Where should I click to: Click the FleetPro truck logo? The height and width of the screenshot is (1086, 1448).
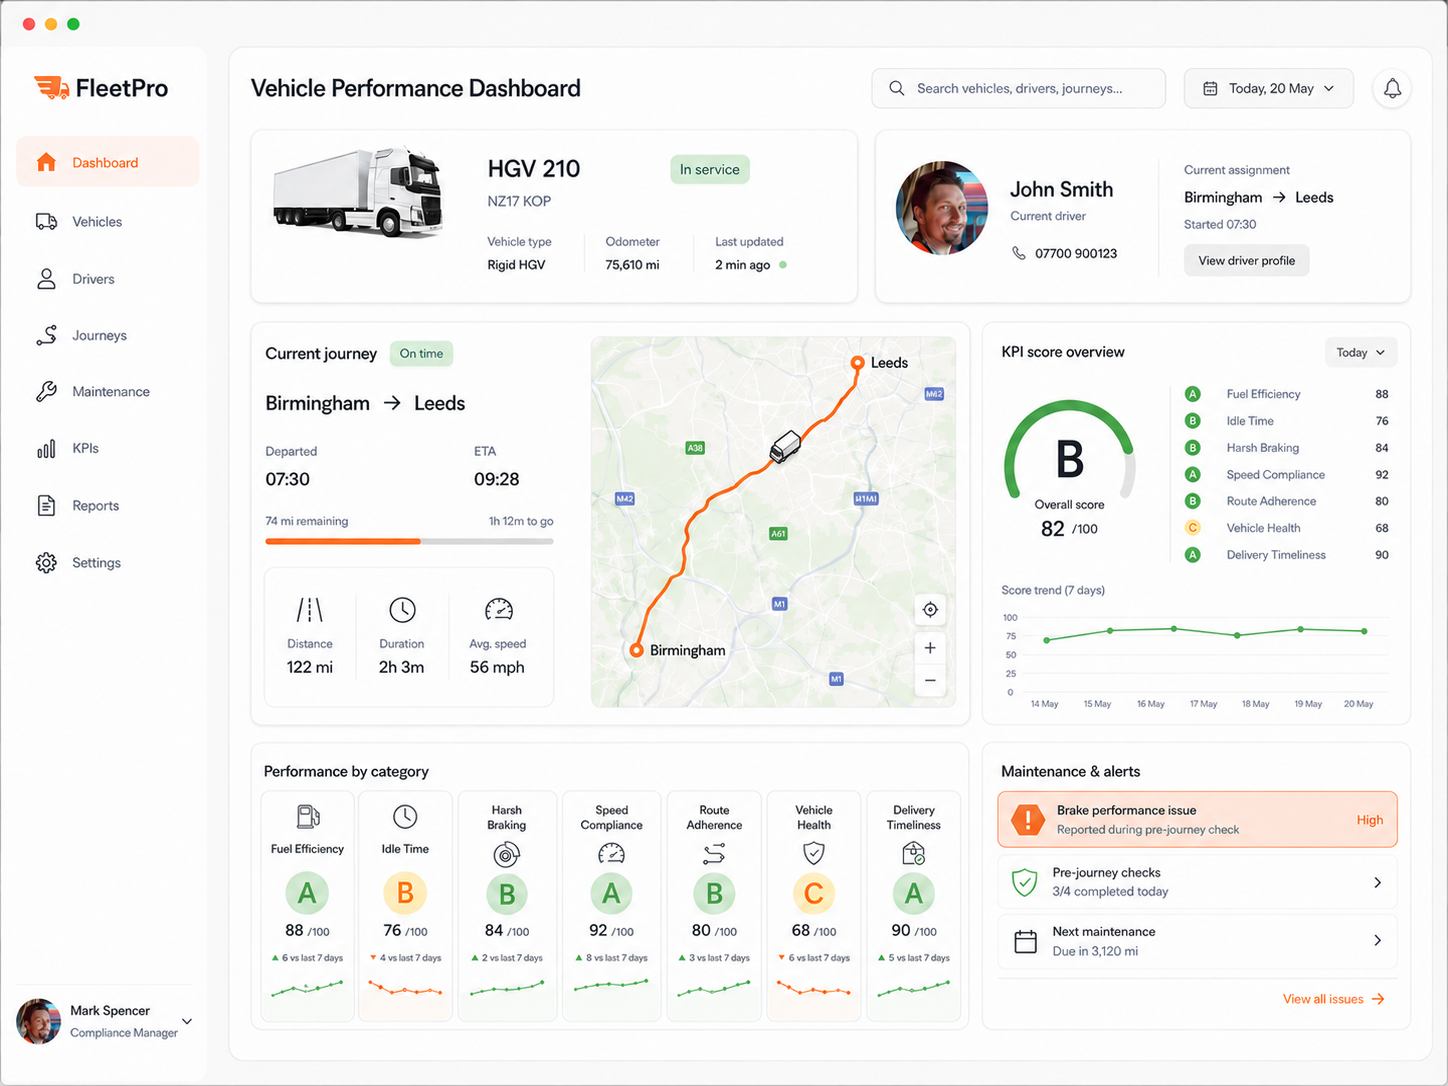click(x=51, y=88)
